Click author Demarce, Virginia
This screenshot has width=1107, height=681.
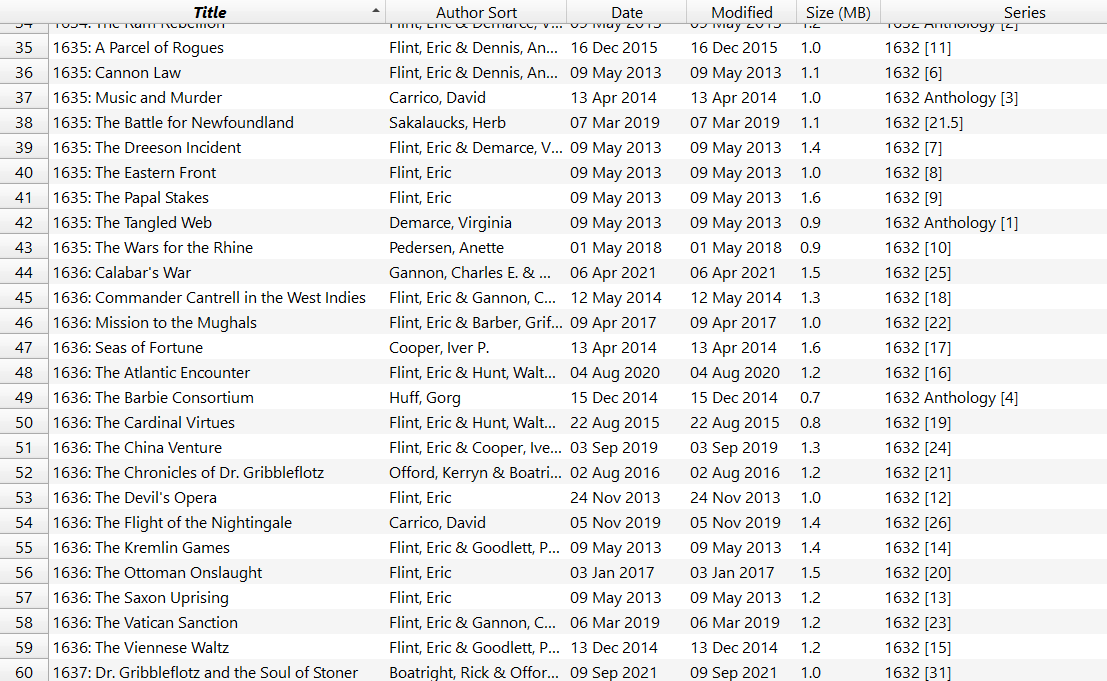pos(450,222)
